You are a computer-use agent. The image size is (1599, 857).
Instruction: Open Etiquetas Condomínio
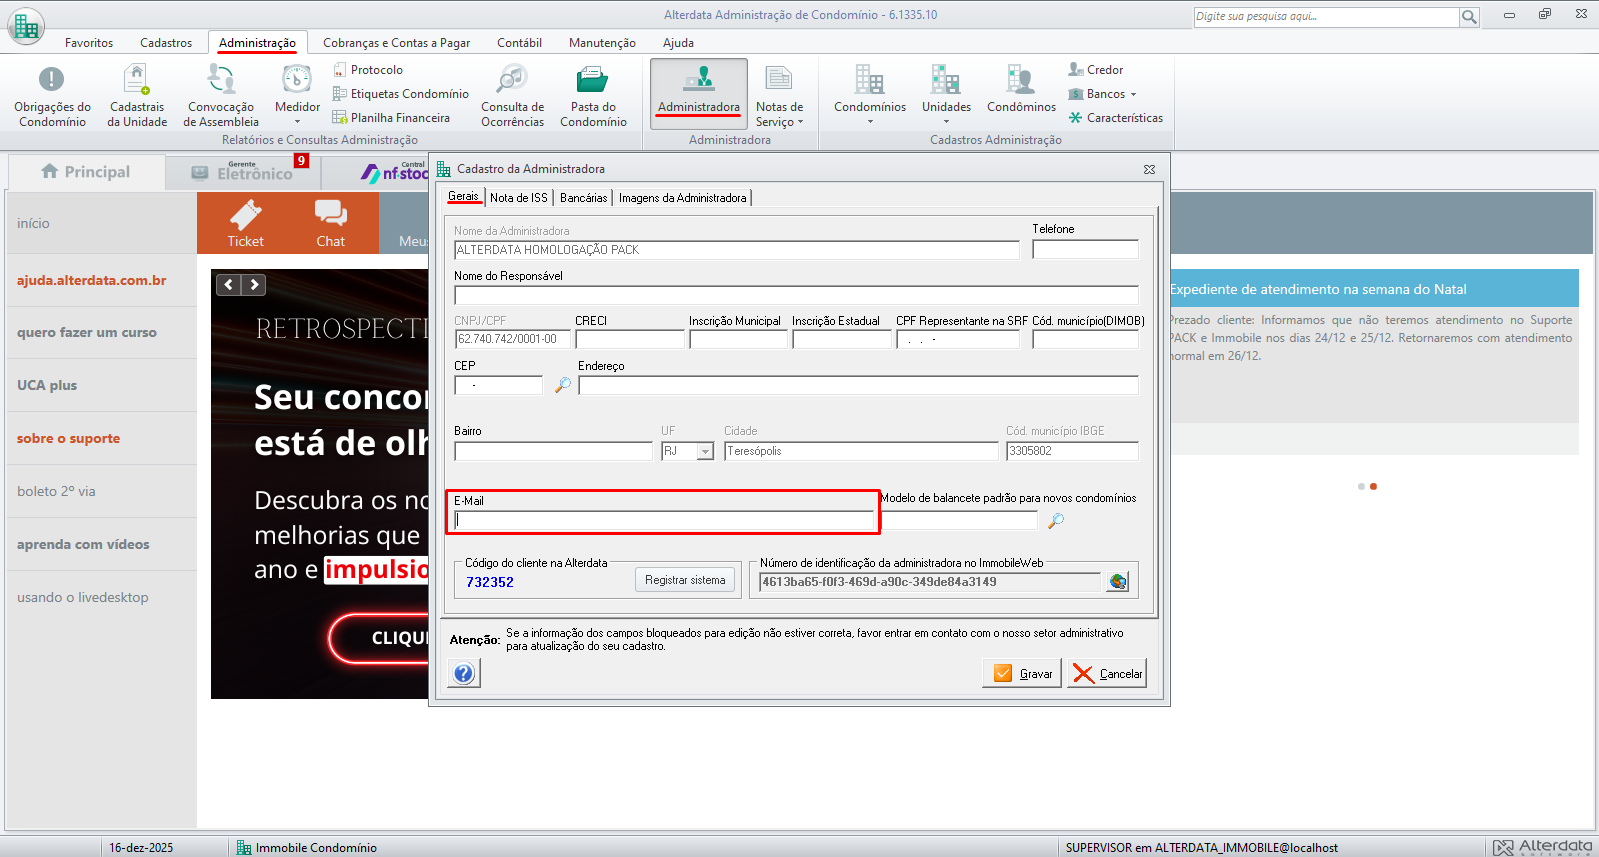(400, 94)
